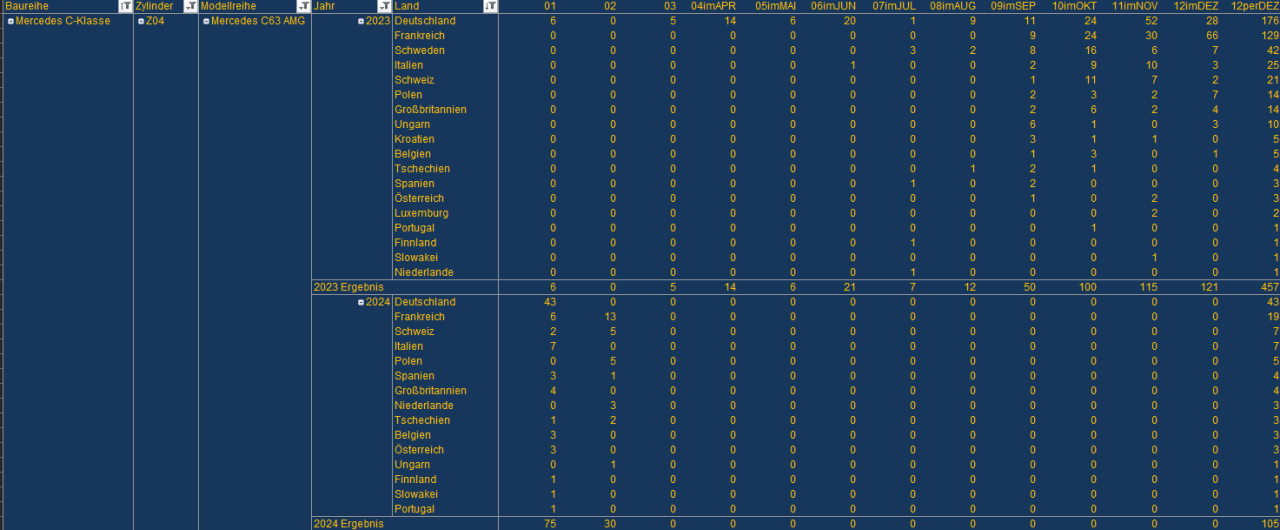
Task: Click the Deutschland 2023 cell showing 20
Action: (x=850, y=21)
